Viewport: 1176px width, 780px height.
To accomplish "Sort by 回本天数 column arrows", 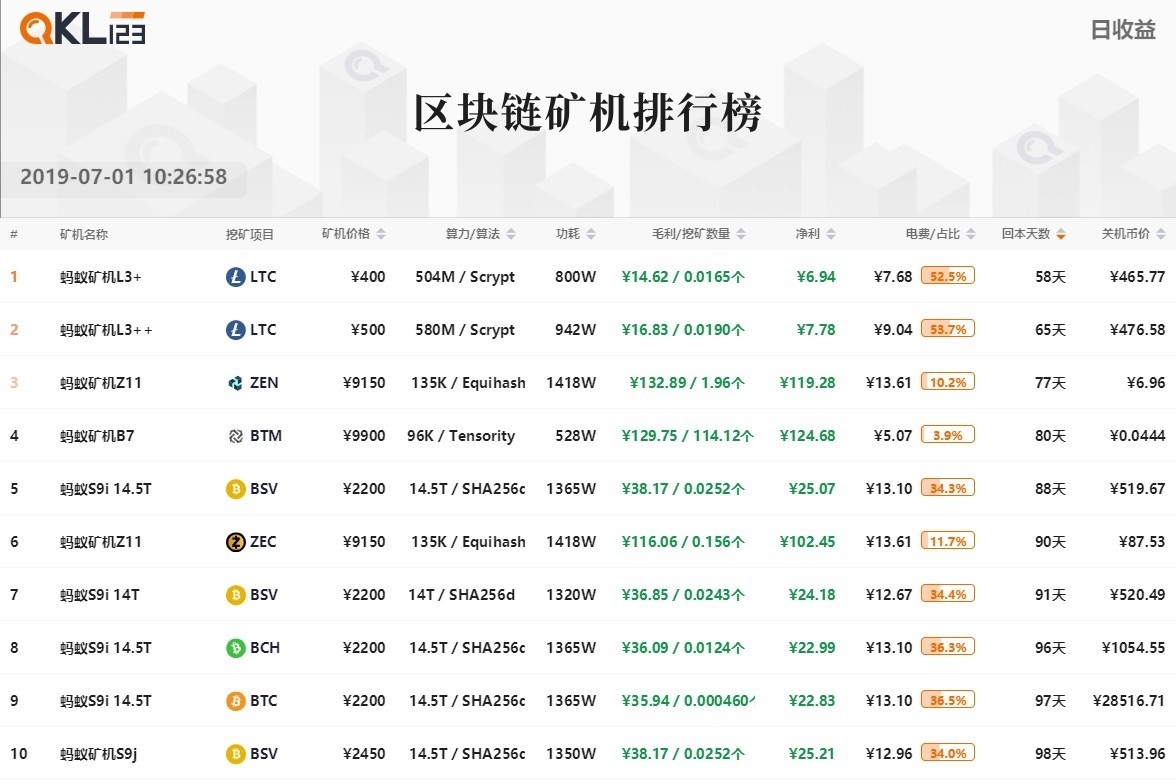I will point(1060,234).
